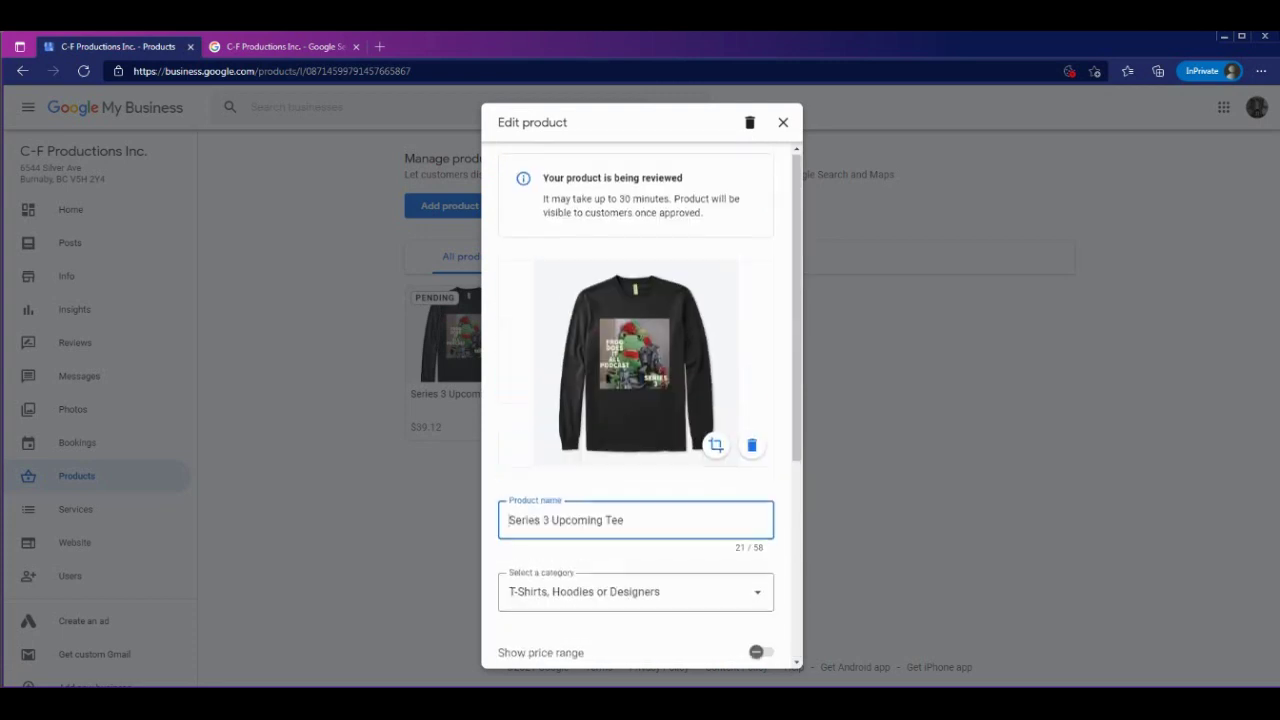This screenshot has height=720, width=1280.
Task: Open the Products section in sidebar
Action: point(76,476)
